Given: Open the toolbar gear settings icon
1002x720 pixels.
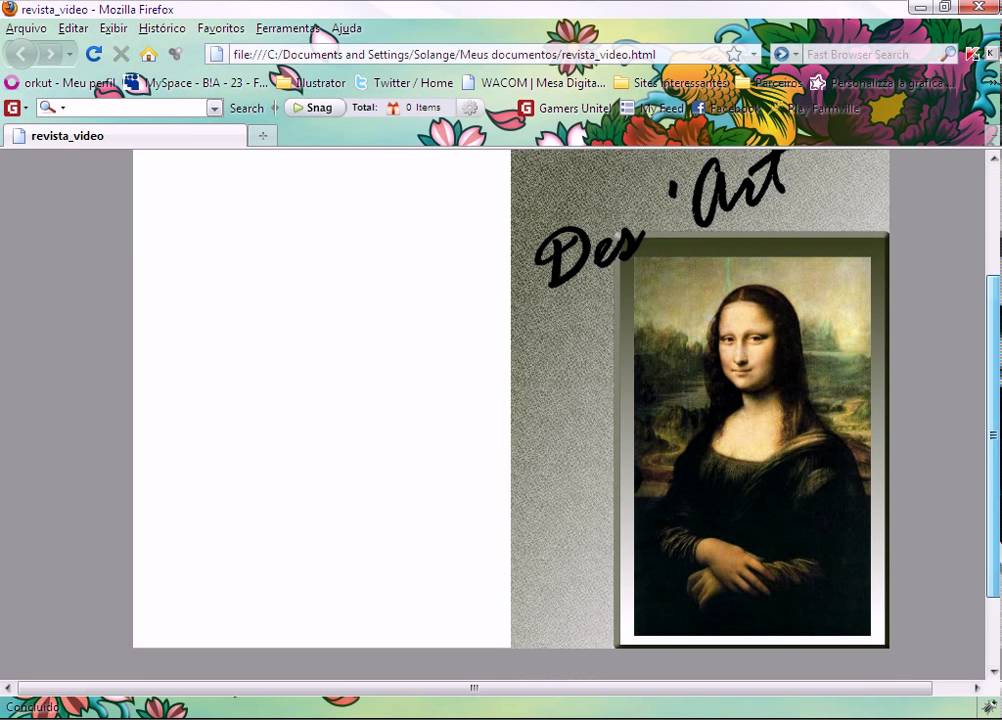Looking at the screenshot, I should click(470, 108).
